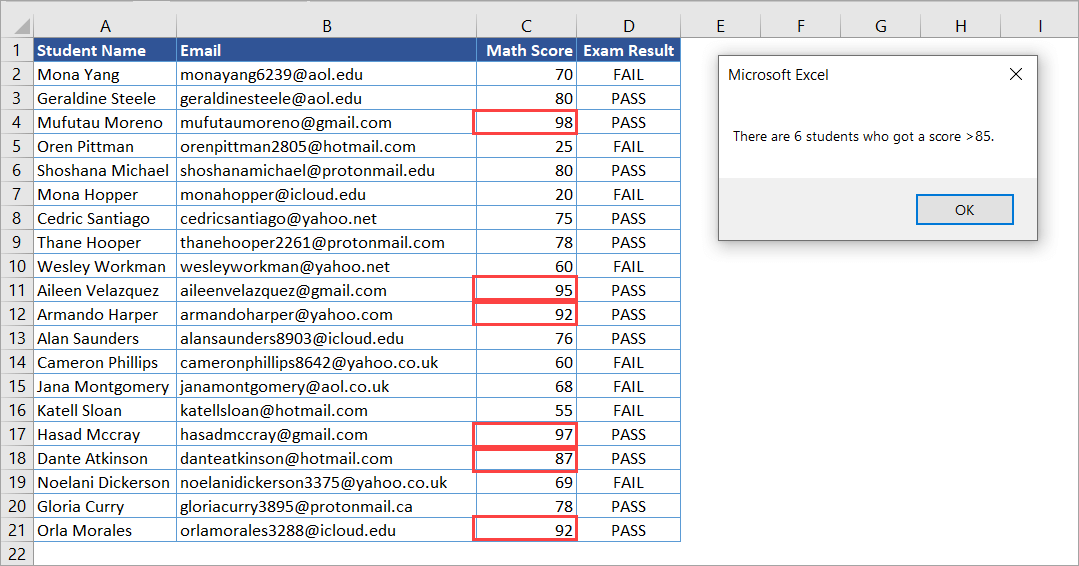Select cell containing Noelani Dickerson
The image size is (1079, 566).
coord(105,483)
